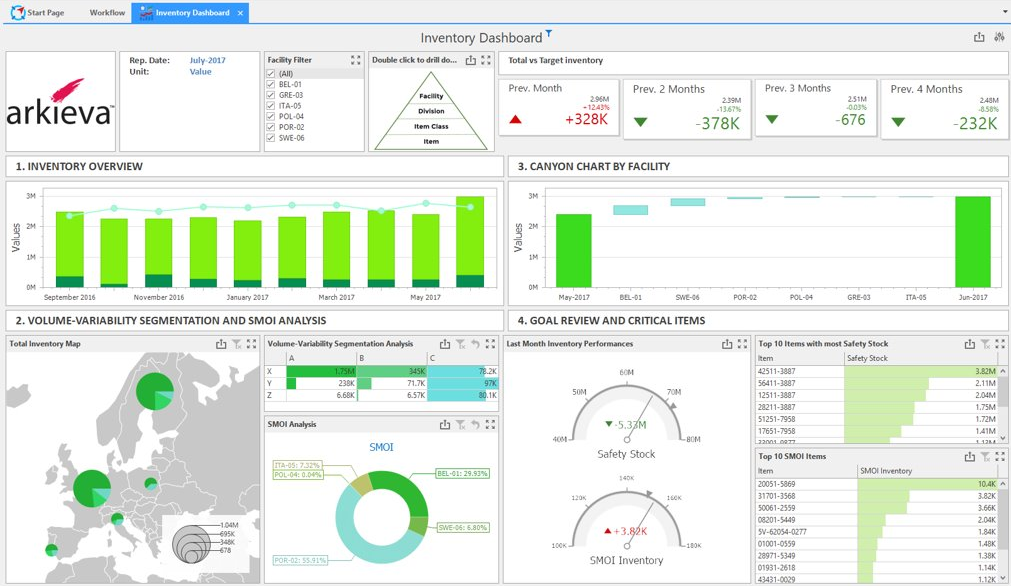Maximize the Facility Filter panel
The height and width of the screenshot is (586, 1011).
click(355, 61)
